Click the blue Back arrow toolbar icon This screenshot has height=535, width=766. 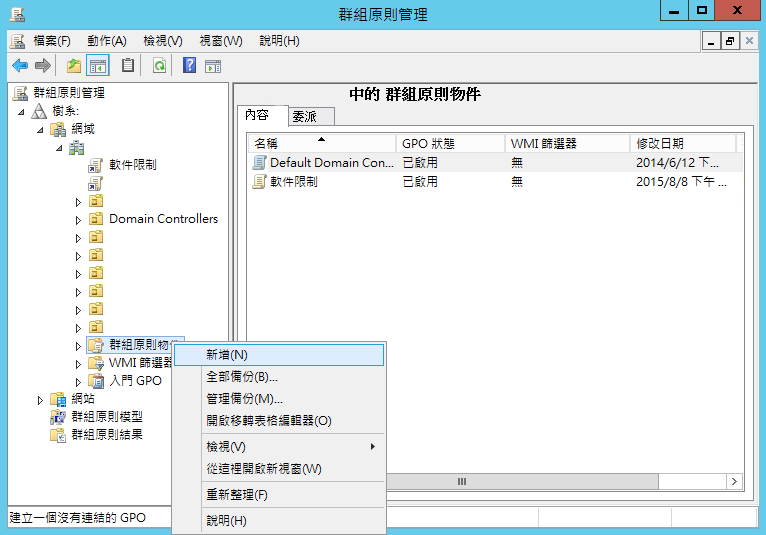tap(20, 65)
